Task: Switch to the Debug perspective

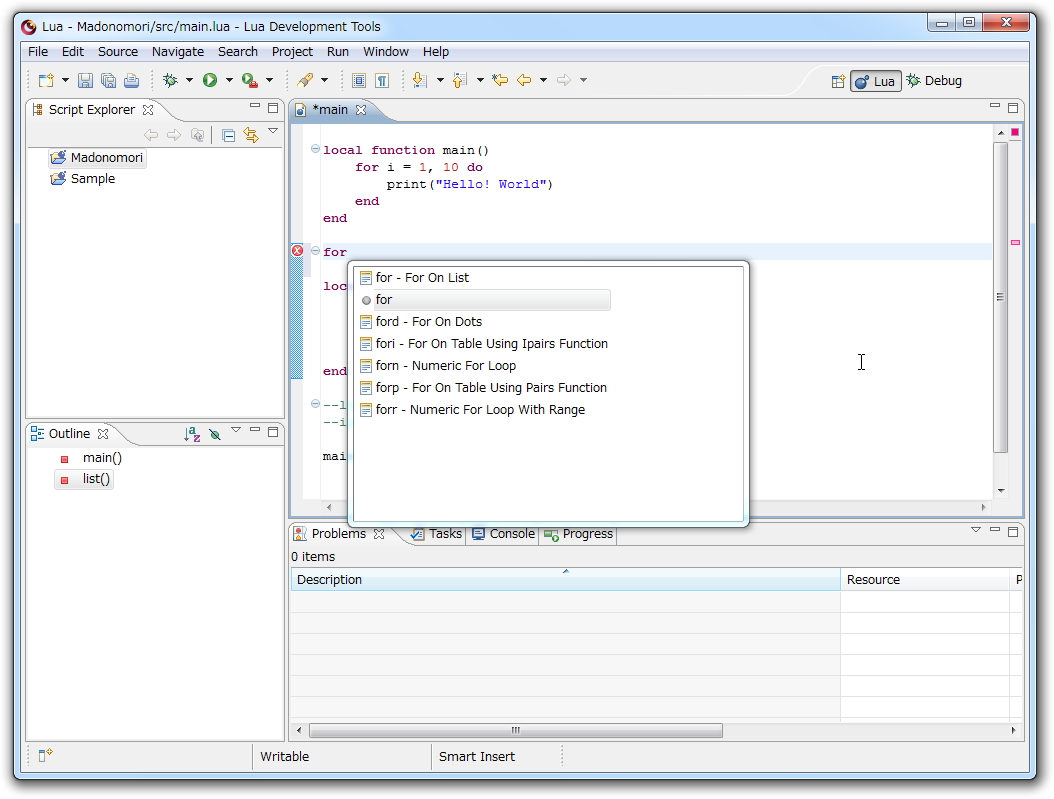Action: [934, 81]
